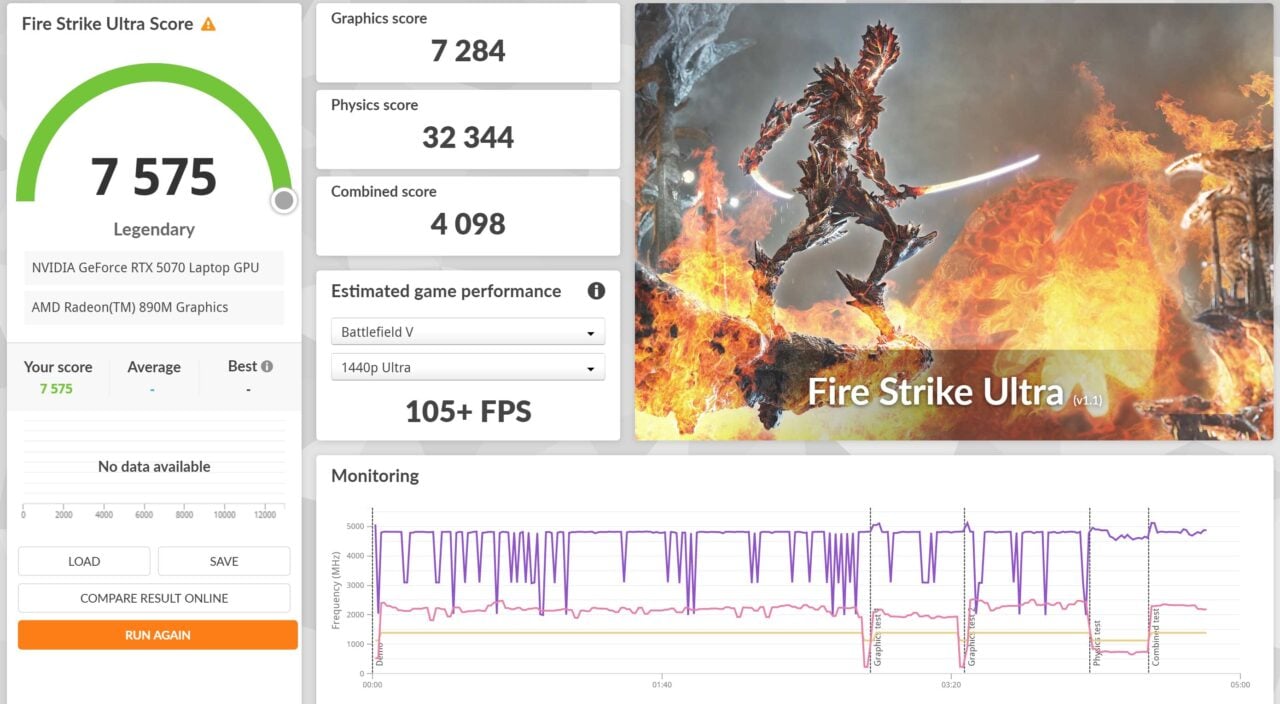The width and height of the screenshot is (1280, 704).
Task: Click the info icon next to Best
Action: [267, 366]
